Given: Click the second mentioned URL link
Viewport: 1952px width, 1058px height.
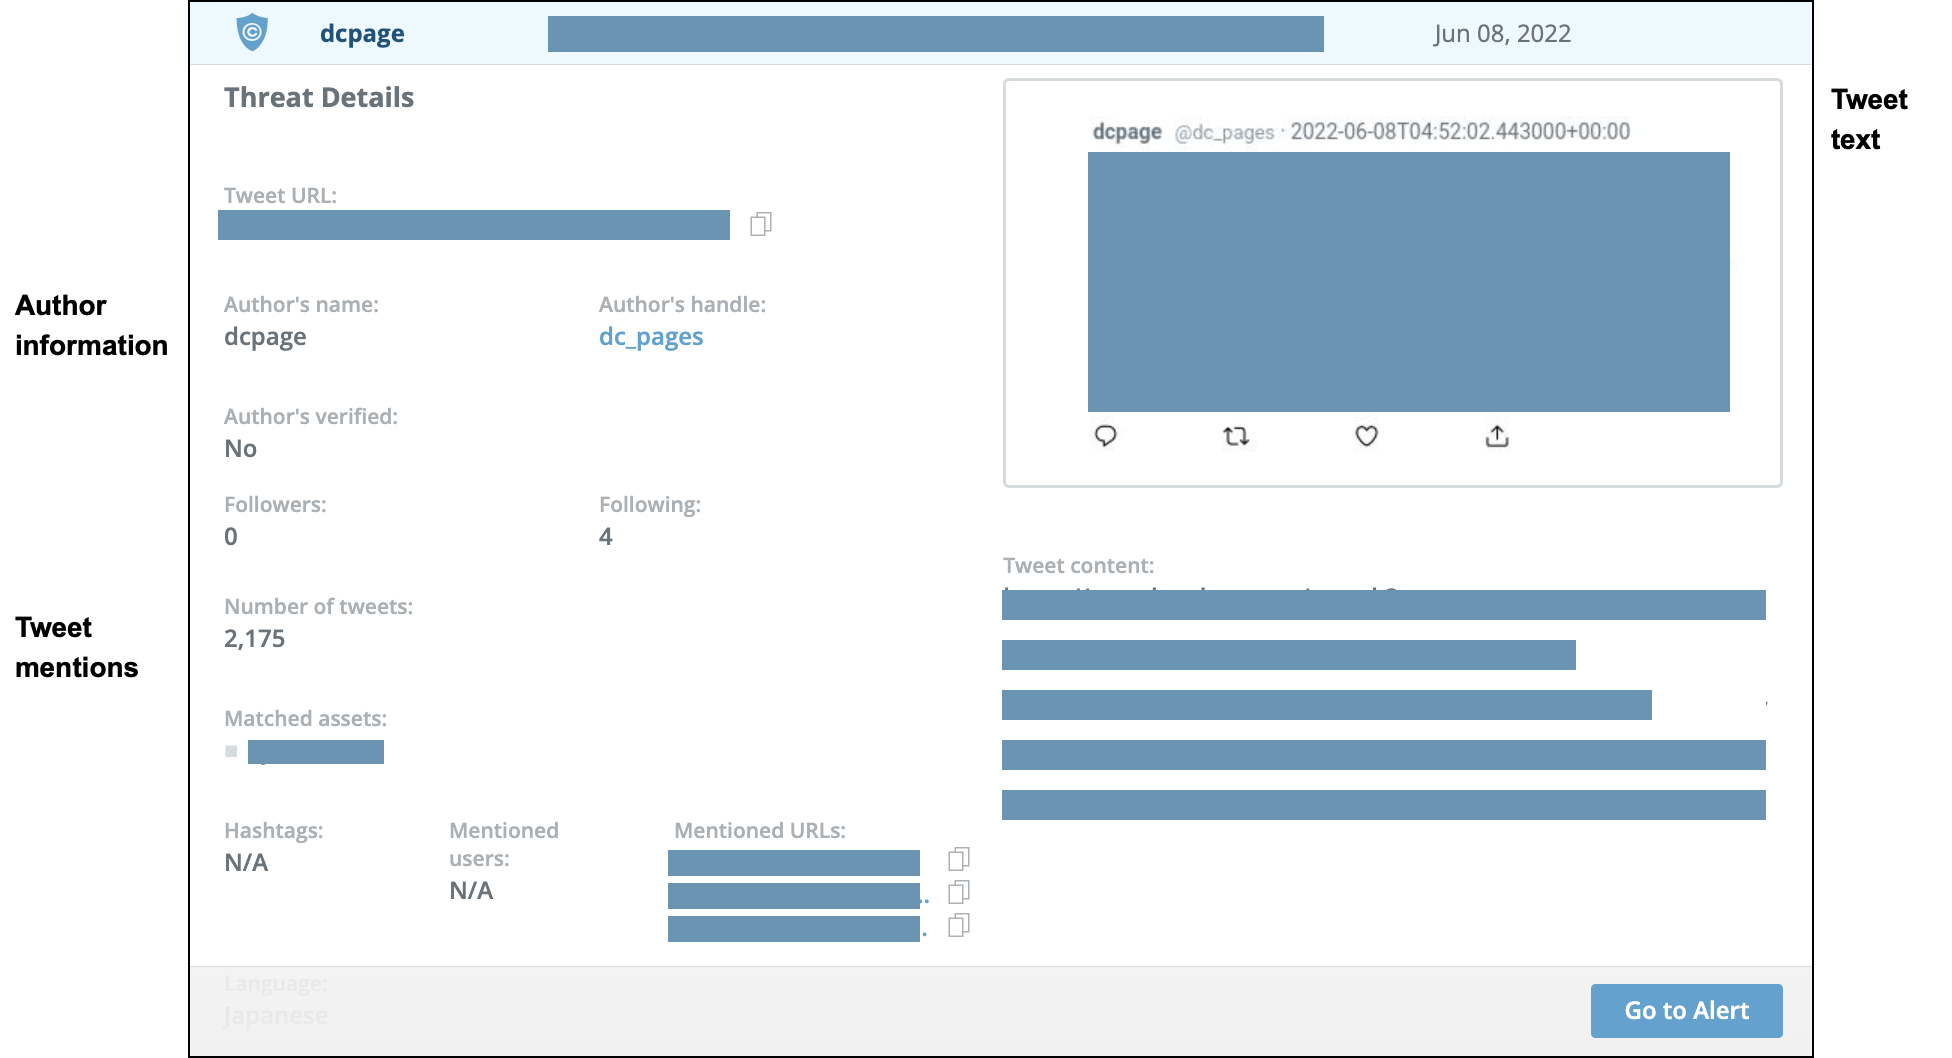Looking at the screenshot, I should click(x=793, y=896).
